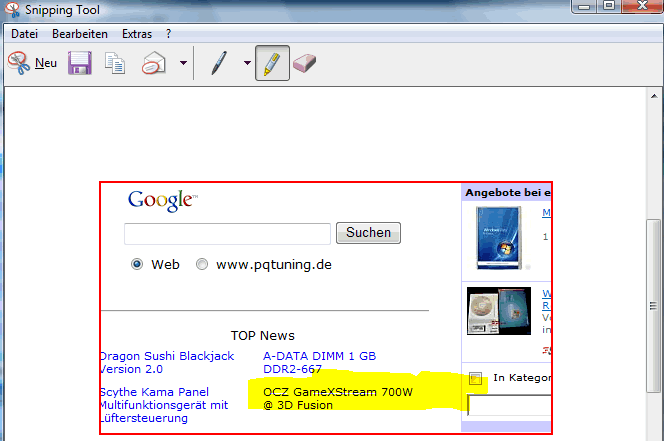Open the A-DATA DIMM 1 GB DDR2-667 link
Screen dimensions: 664x441
click(319, 363)
